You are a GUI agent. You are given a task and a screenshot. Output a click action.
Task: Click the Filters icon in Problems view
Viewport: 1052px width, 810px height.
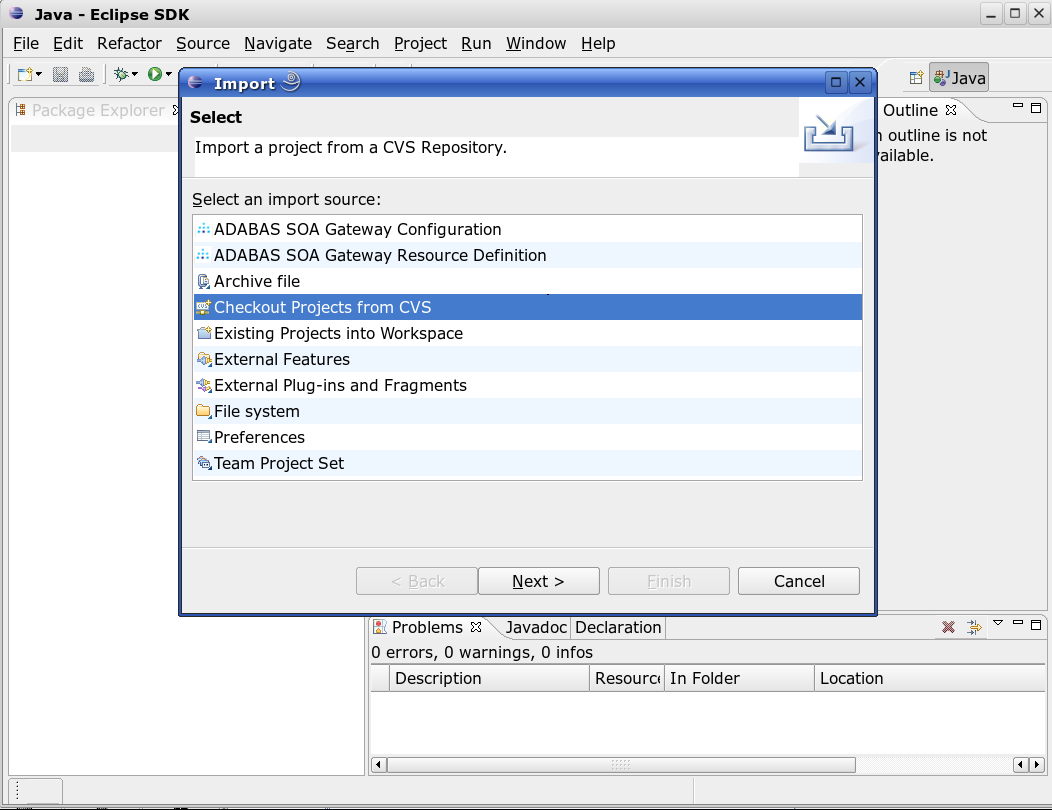974,627
